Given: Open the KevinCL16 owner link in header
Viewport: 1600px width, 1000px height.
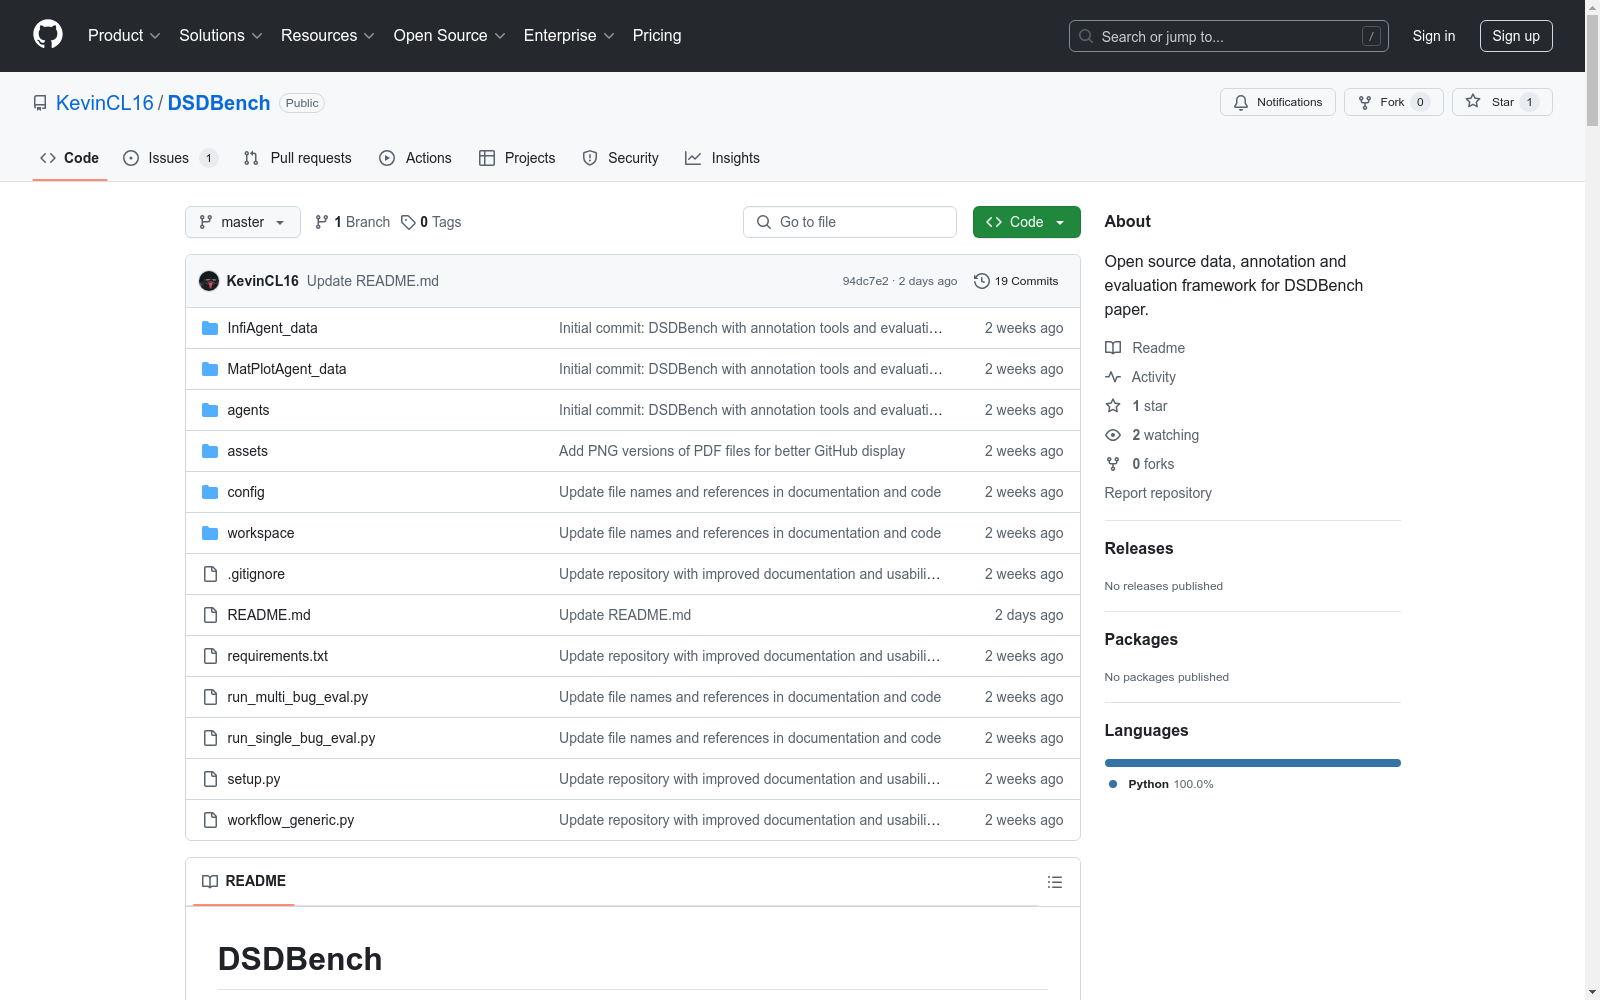Looking at the screenshot, I should tap(105, 103).
